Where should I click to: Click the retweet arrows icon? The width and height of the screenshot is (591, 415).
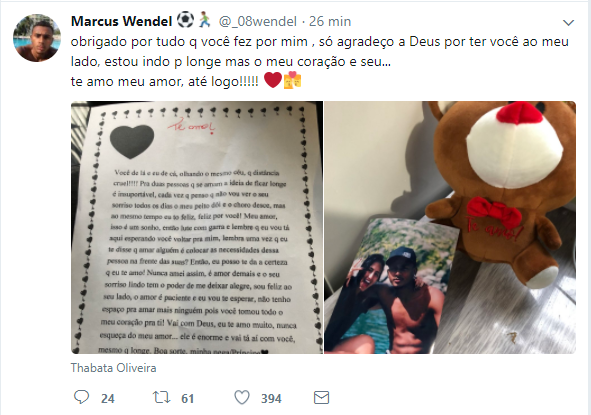(x=161, y=397)
